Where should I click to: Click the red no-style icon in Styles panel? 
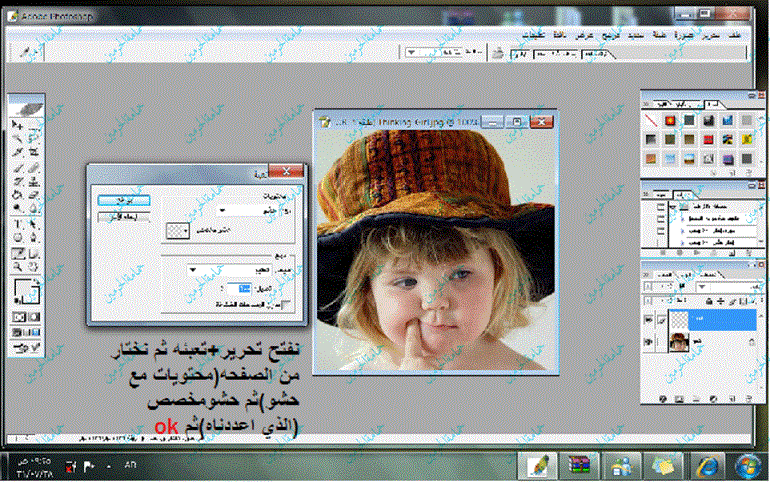651,120
